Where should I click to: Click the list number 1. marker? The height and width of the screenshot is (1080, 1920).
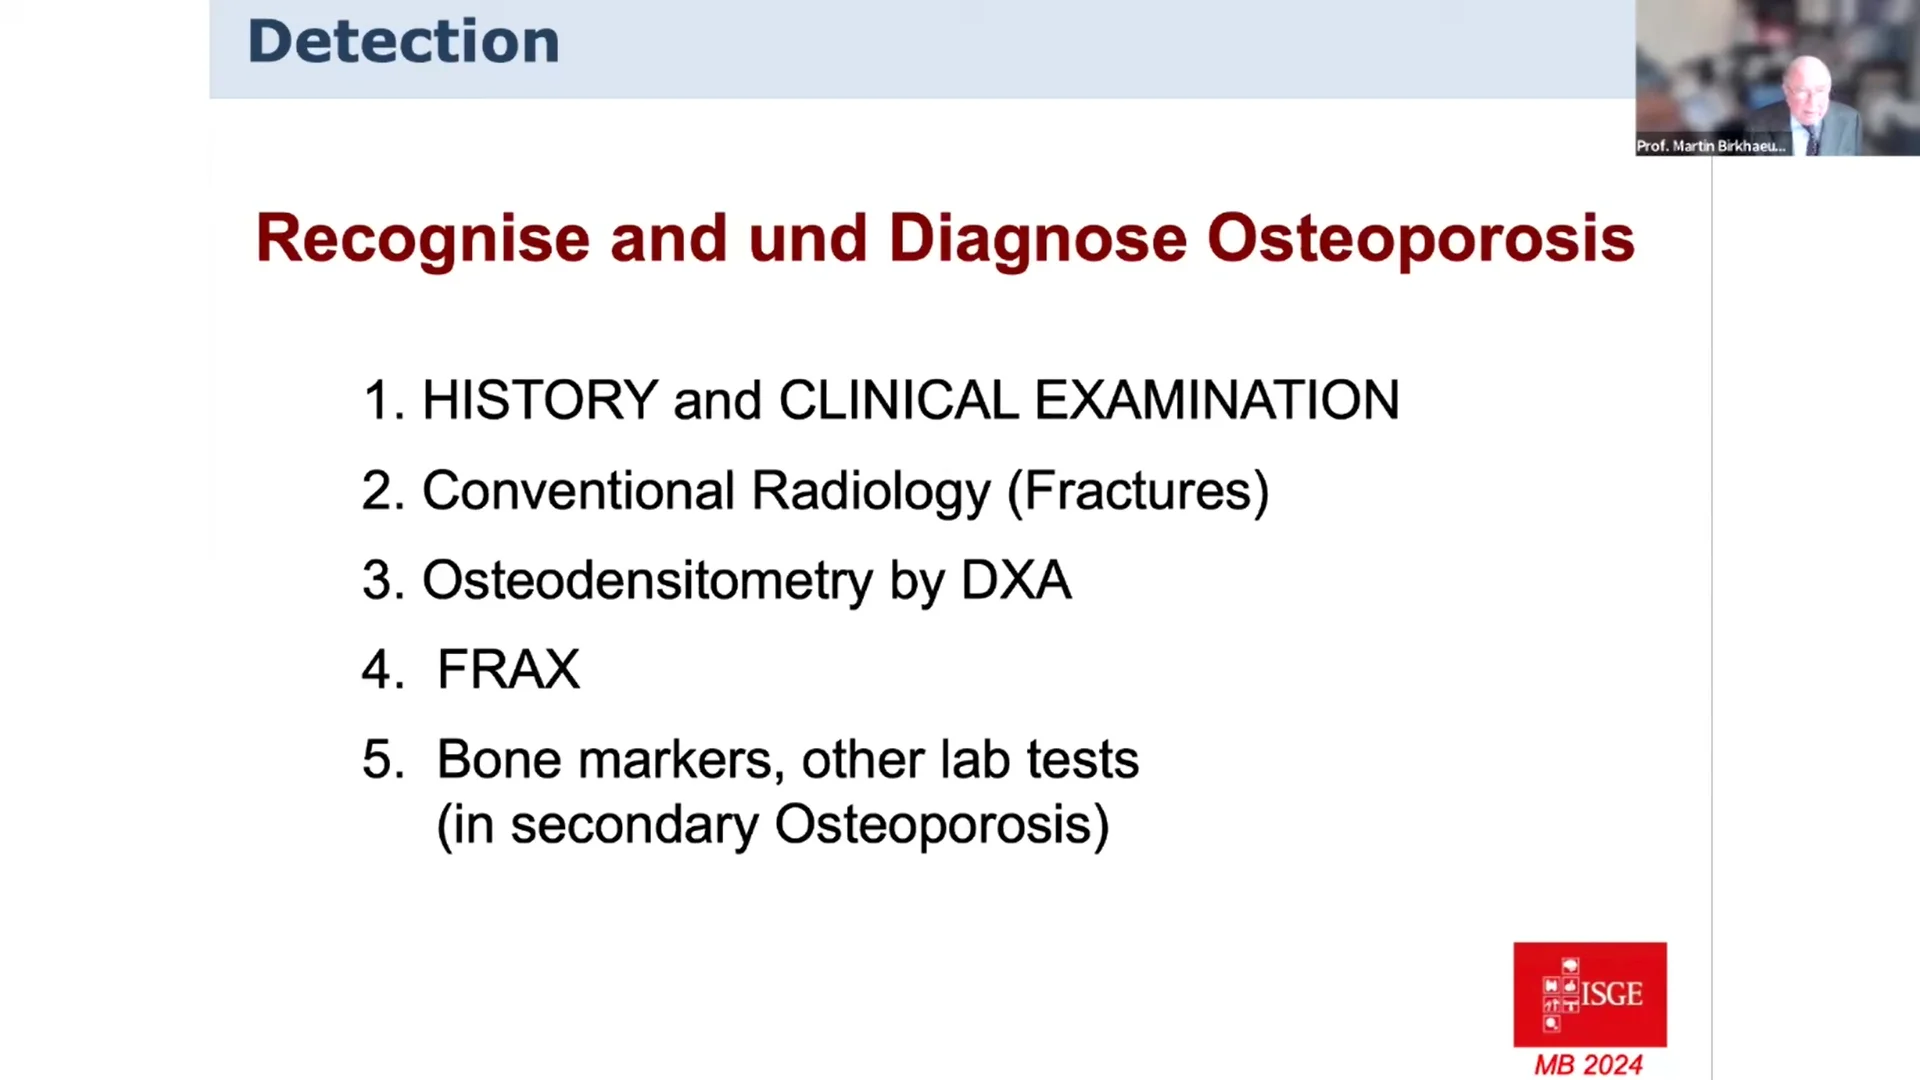point(384,400)
